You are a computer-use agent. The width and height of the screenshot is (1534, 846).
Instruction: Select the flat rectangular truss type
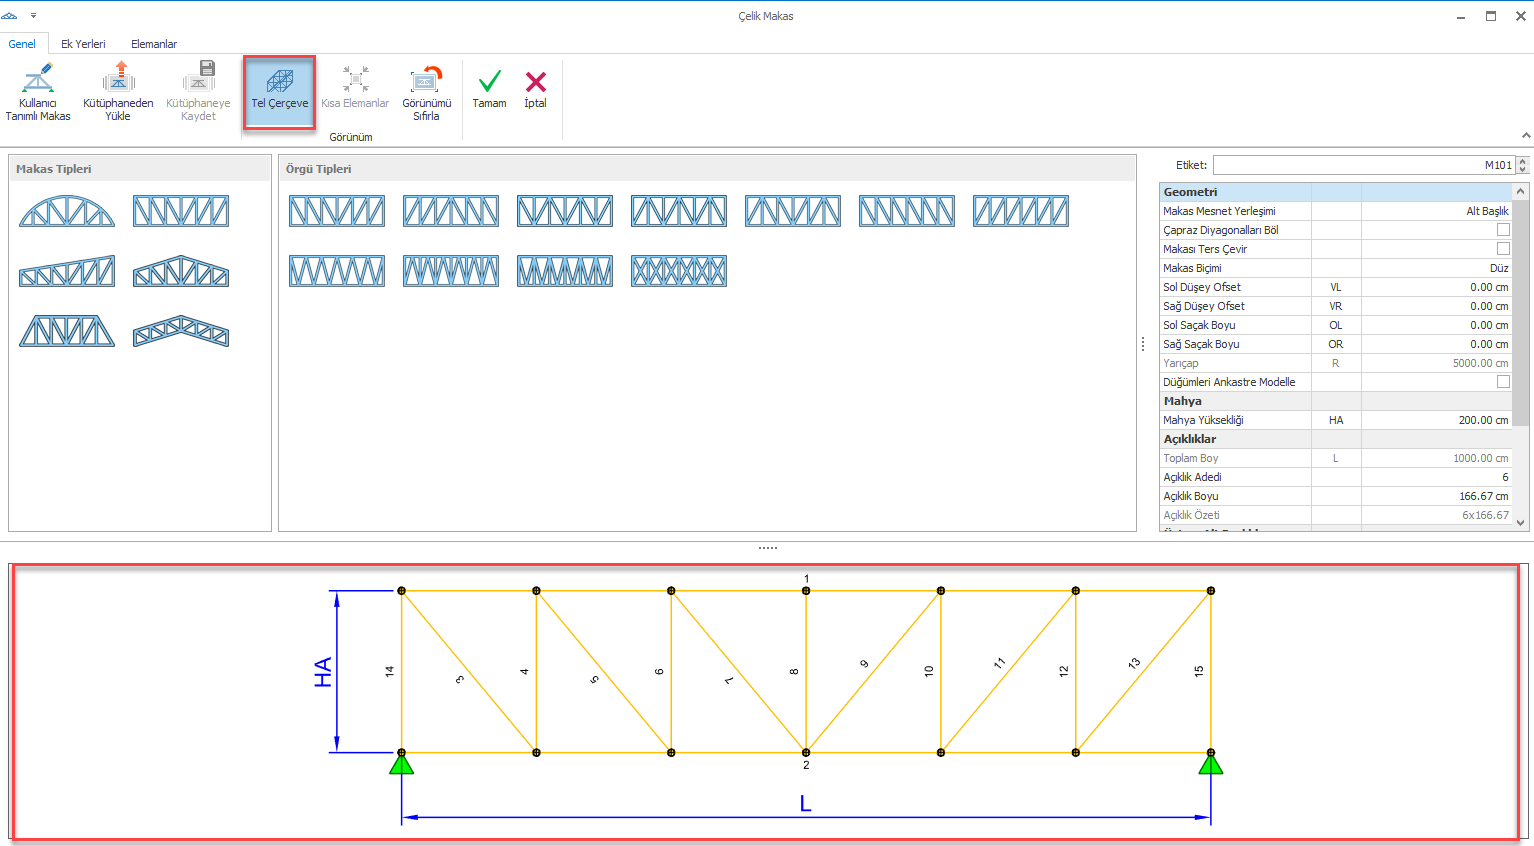181,211
